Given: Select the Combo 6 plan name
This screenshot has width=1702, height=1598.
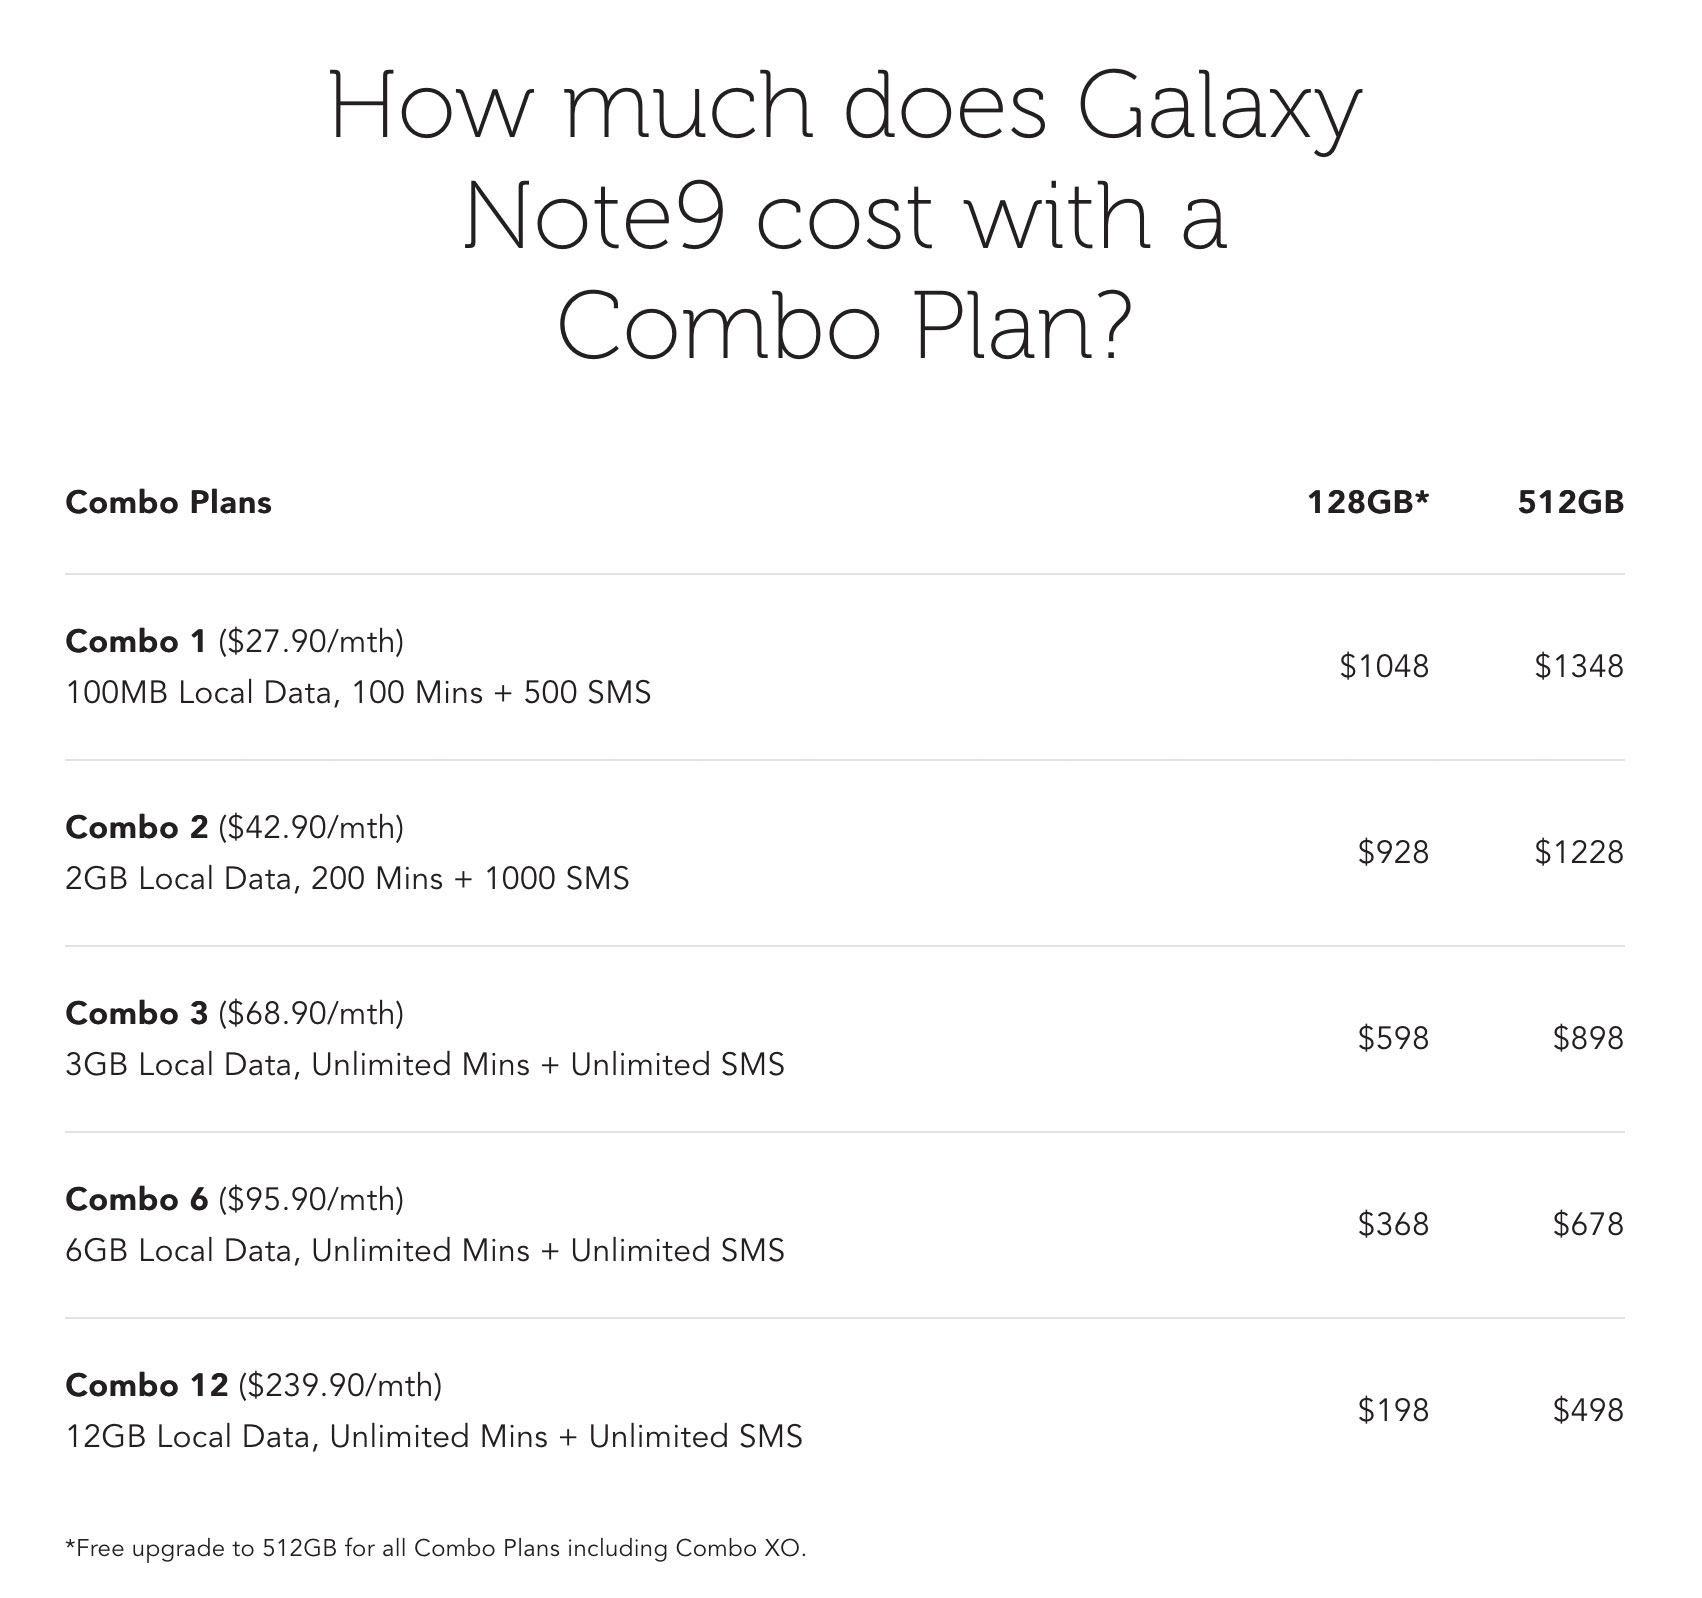Looking at the screenshot, I should coord(136,1199).
